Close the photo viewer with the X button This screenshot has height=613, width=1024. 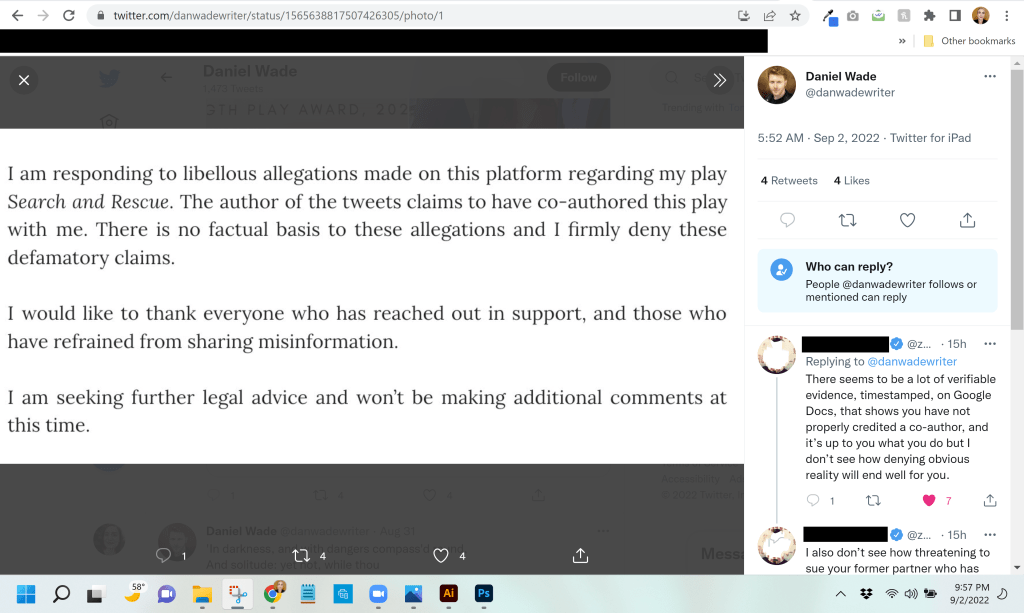point(24,80)
